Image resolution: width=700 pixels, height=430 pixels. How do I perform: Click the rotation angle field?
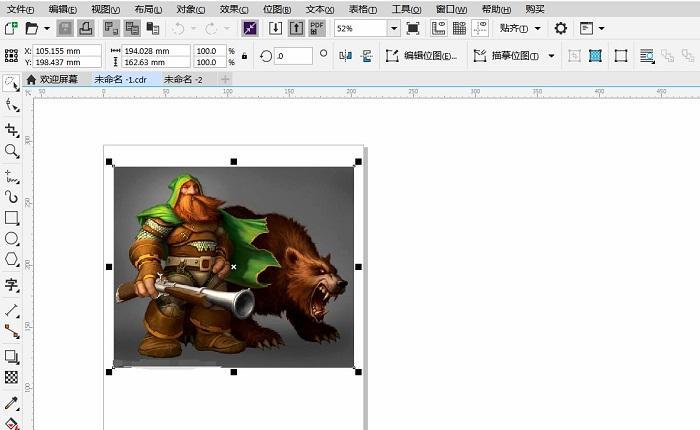(293, 56)
